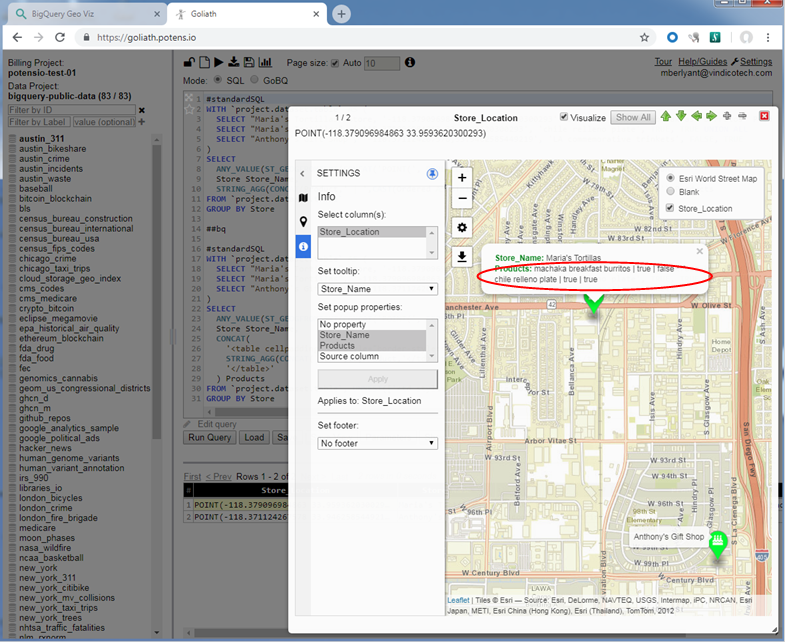Click the unlock padlock toolbar icon
This screenshot has width=786, height=643.
pos(189,63)
